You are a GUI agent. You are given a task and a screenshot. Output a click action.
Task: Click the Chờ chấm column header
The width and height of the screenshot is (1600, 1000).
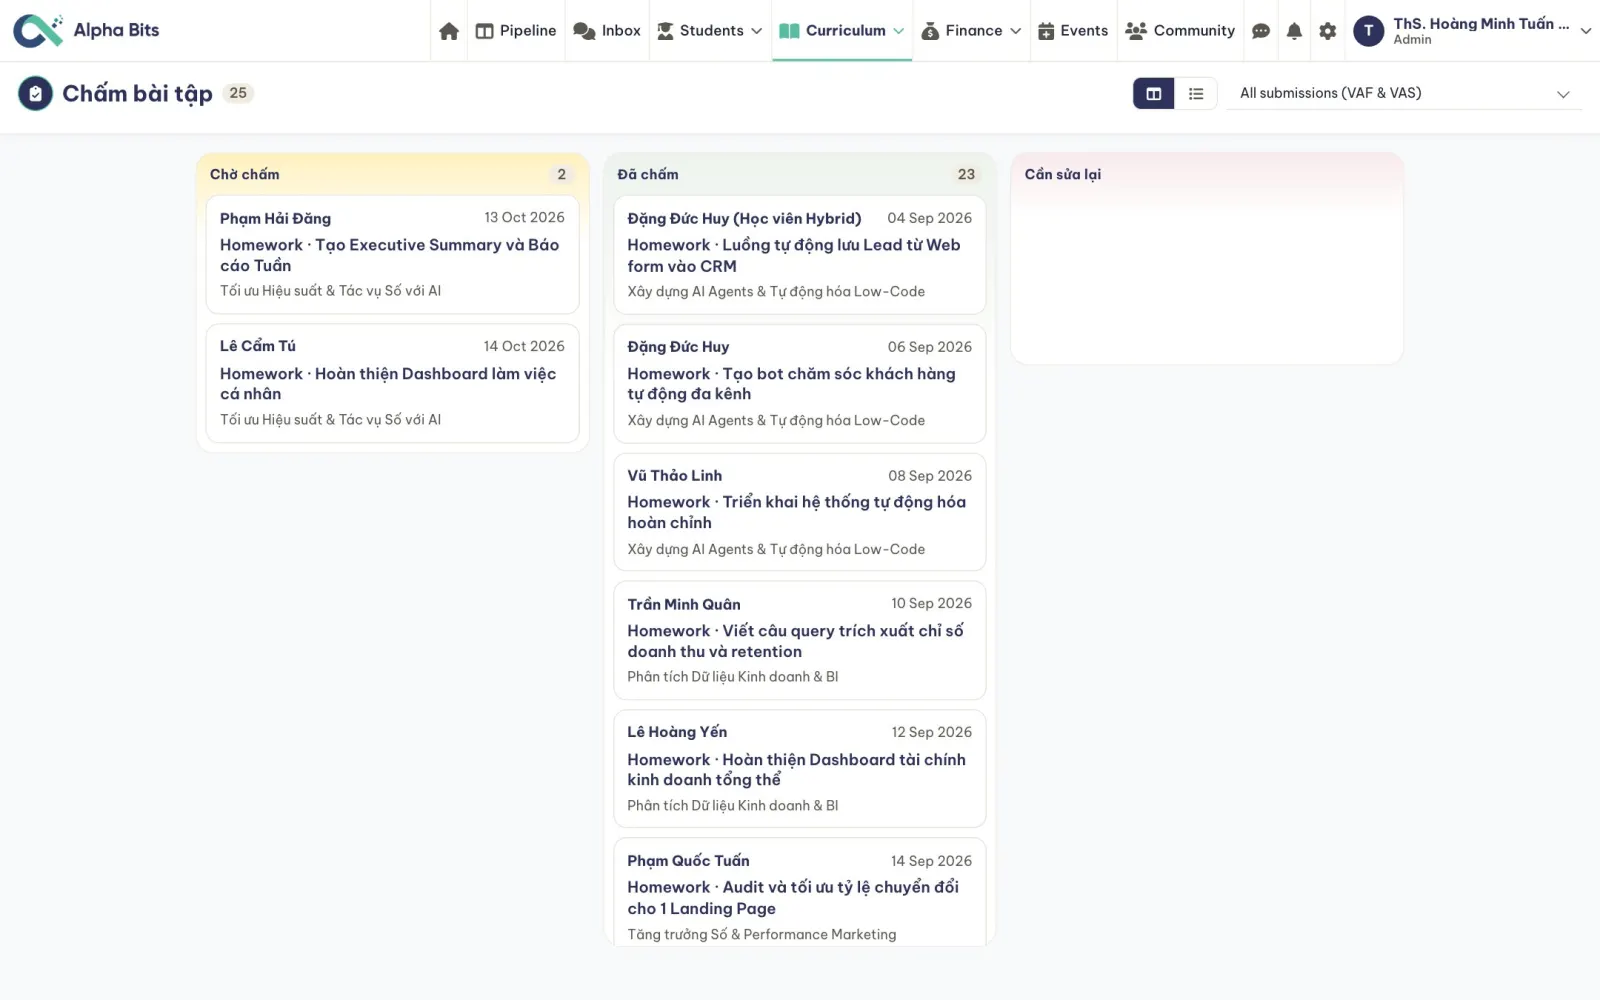[x=245, y=174]
